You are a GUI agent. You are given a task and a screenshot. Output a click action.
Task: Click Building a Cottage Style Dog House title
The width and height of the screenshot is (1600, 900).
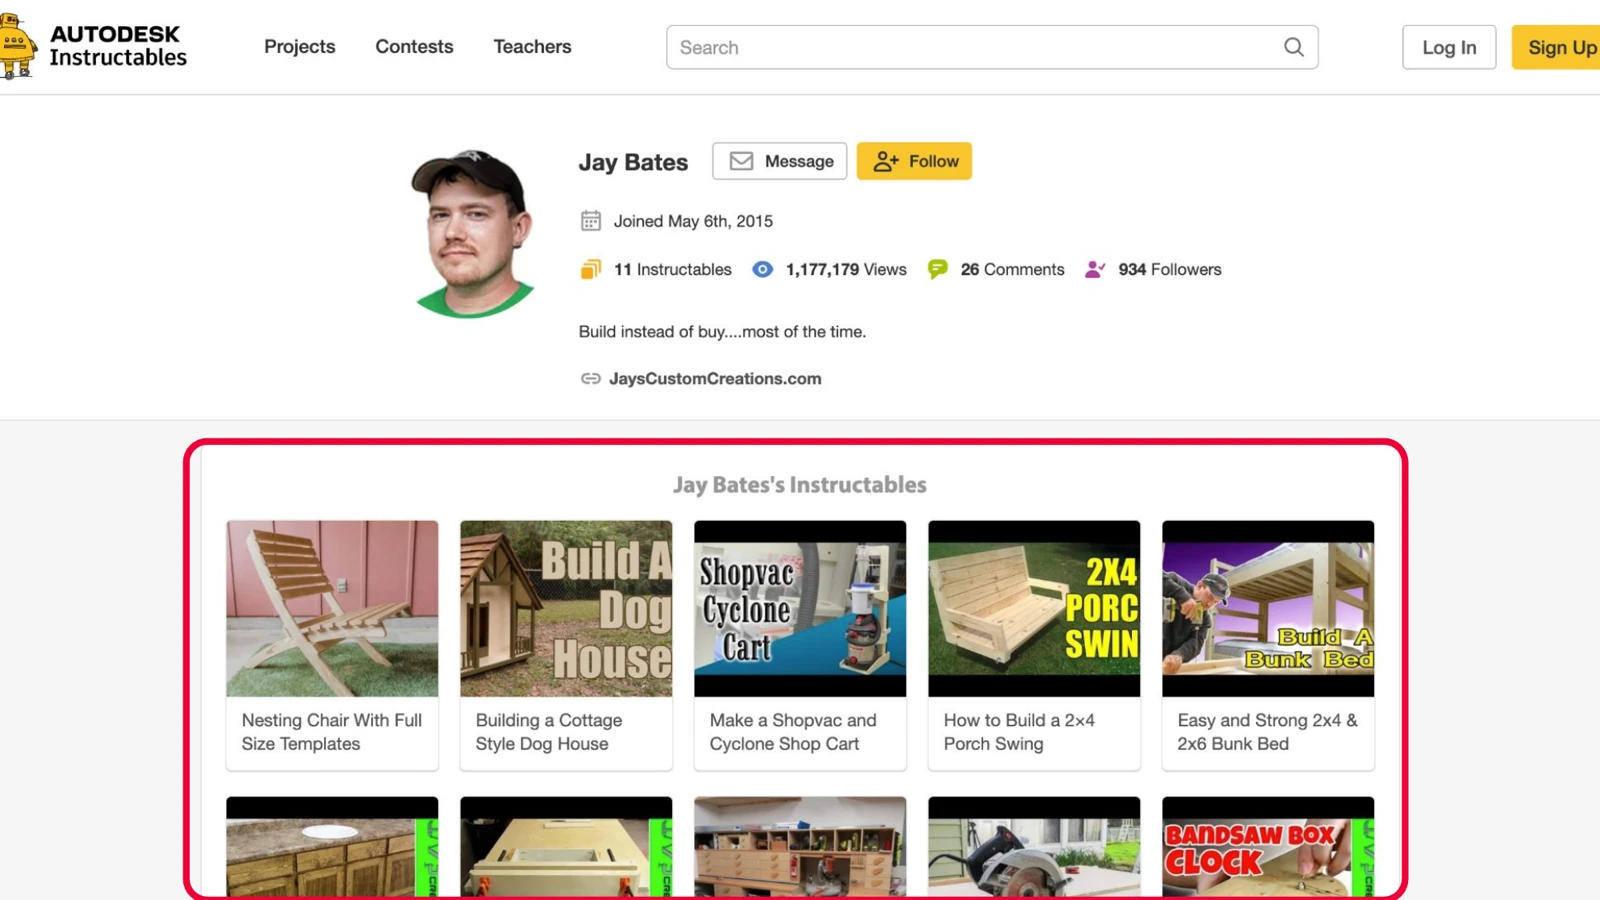click(549, 732)
